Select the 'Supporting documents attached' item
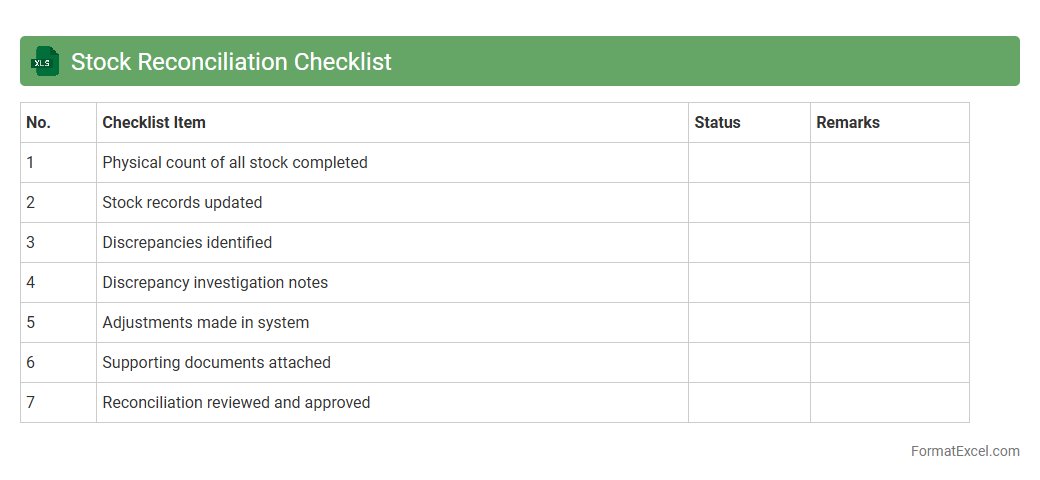The height and width of the screenshot is (480, 1040). [216, 362]
